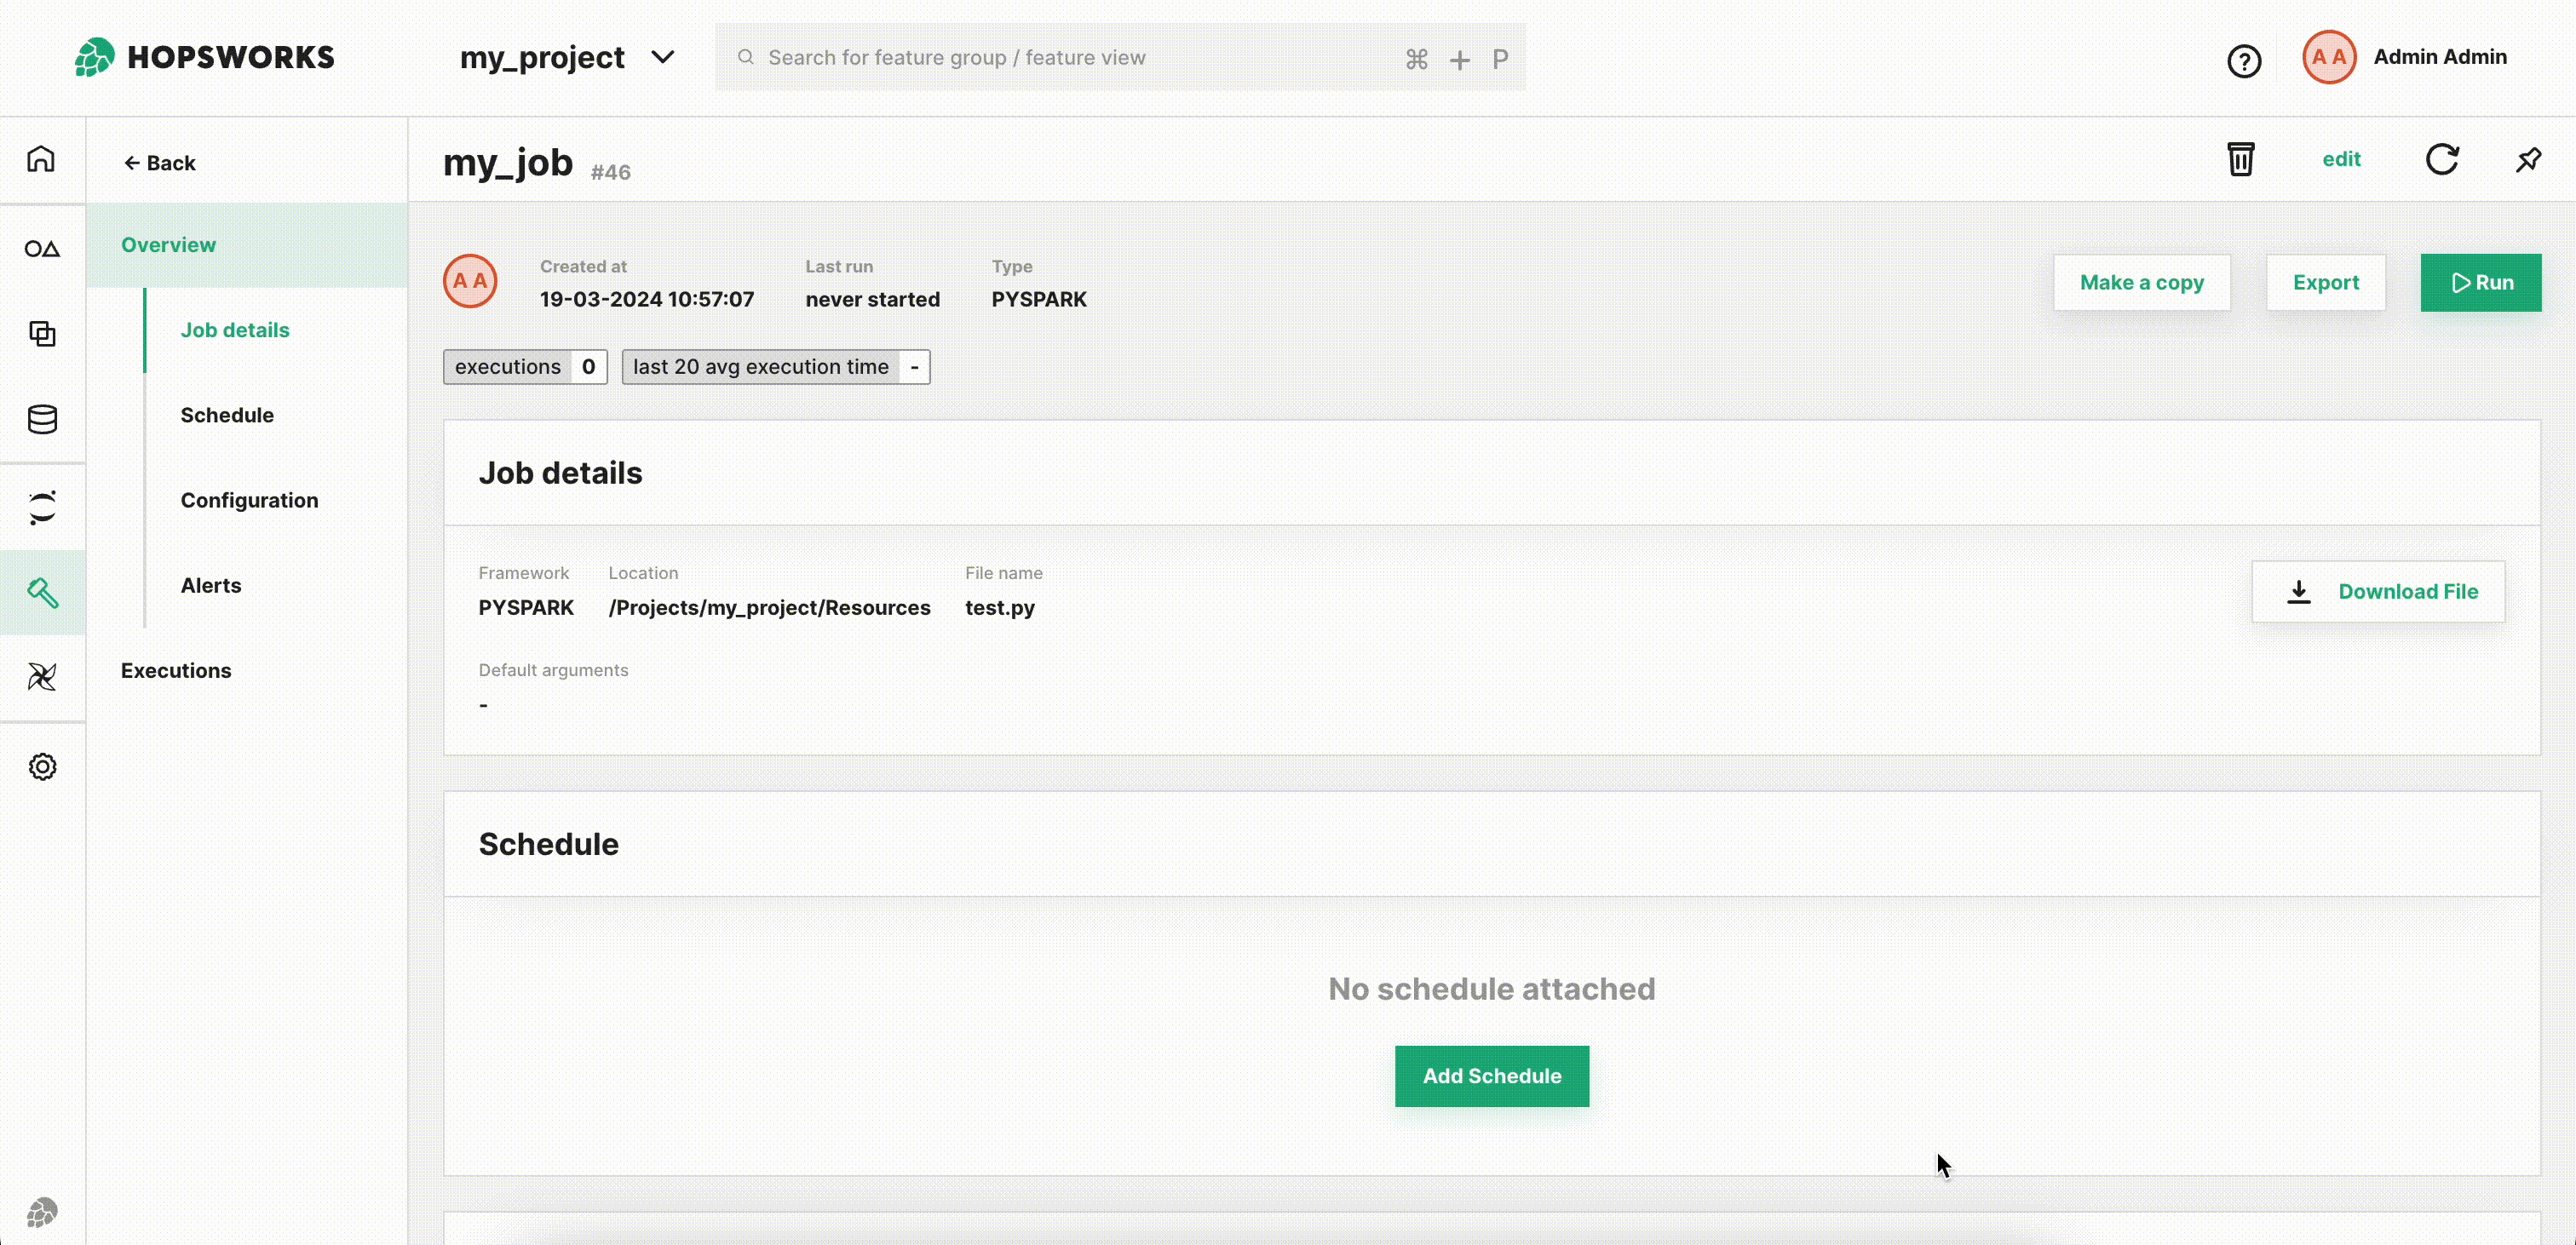The width and height of the screenshot is (2576, 1245).
Task: Click the Download File button
Action: 2377,592
